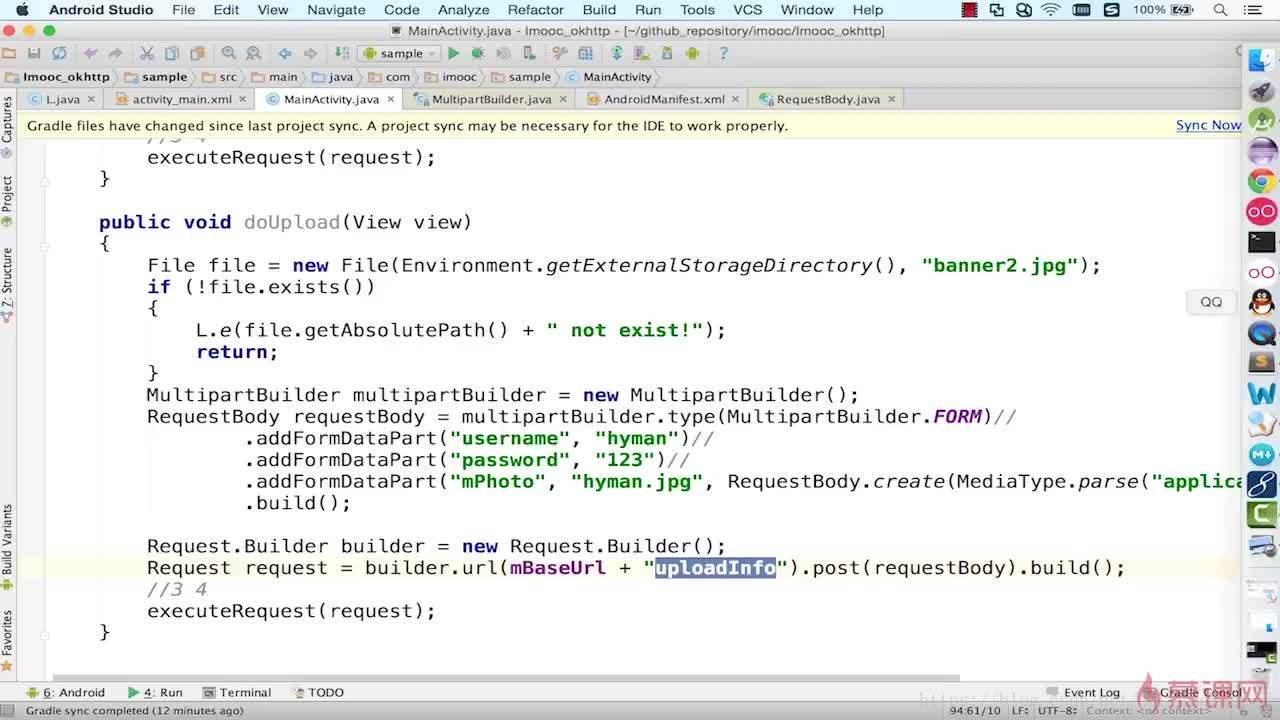This screenshot has height=720, width=1280.
Task: Click the Synchronize toolbar icon
Action: pos(59,53)
